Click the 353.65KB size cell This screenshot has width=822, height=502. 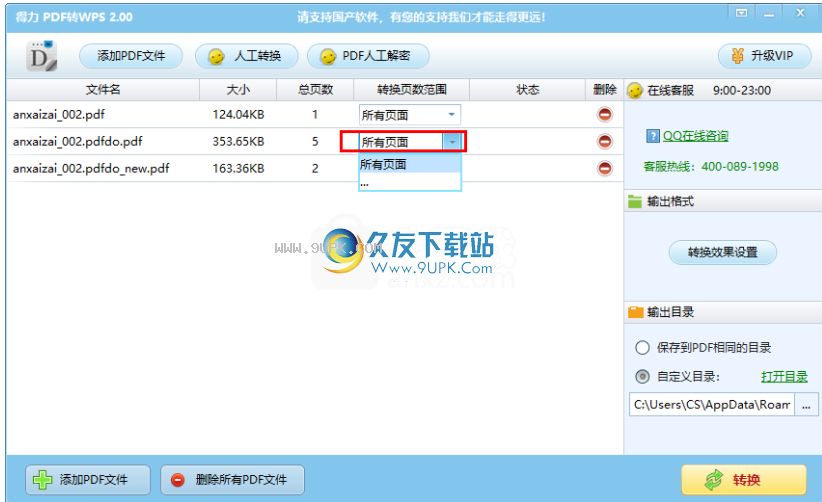[238, 141]
